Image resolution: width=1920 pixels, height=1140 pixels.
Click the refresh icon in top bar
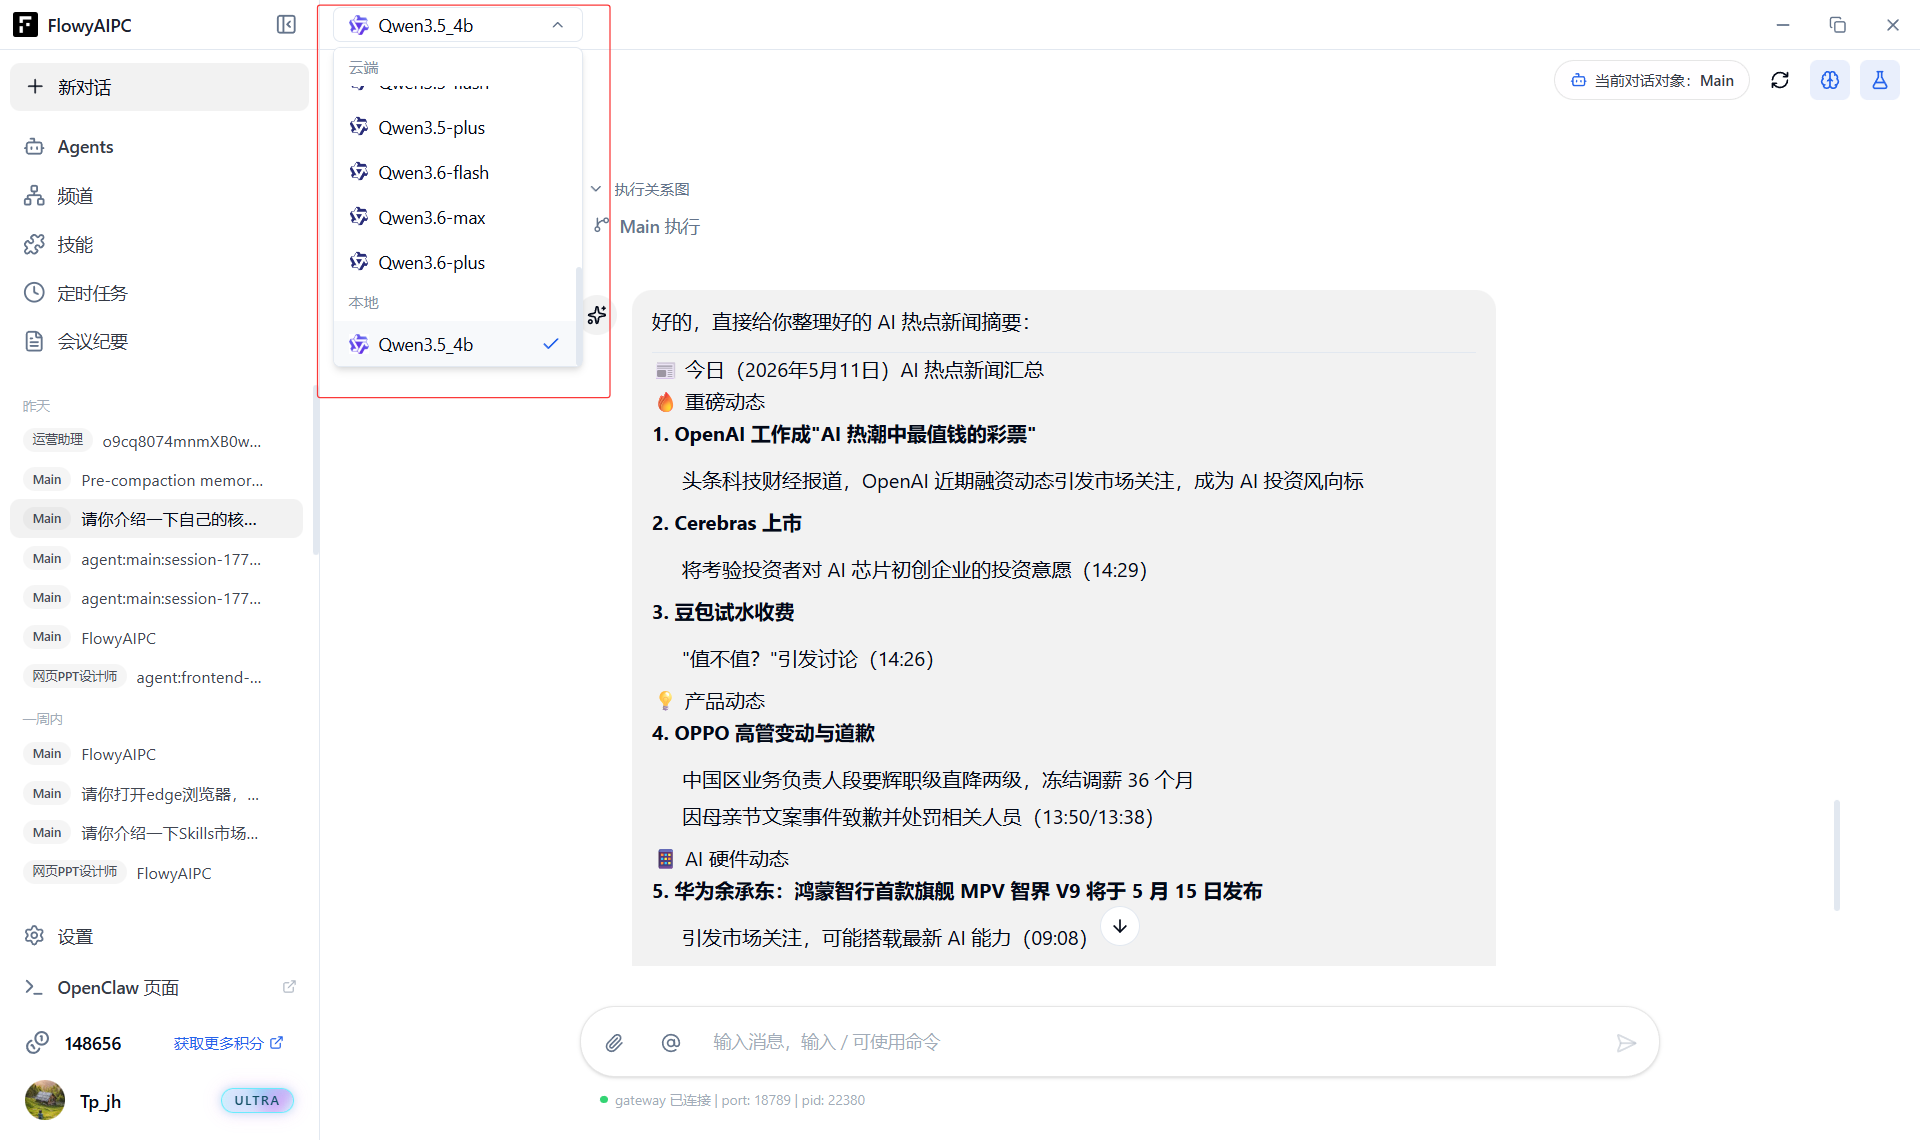pyautogui.click(x=1780, y=80)
